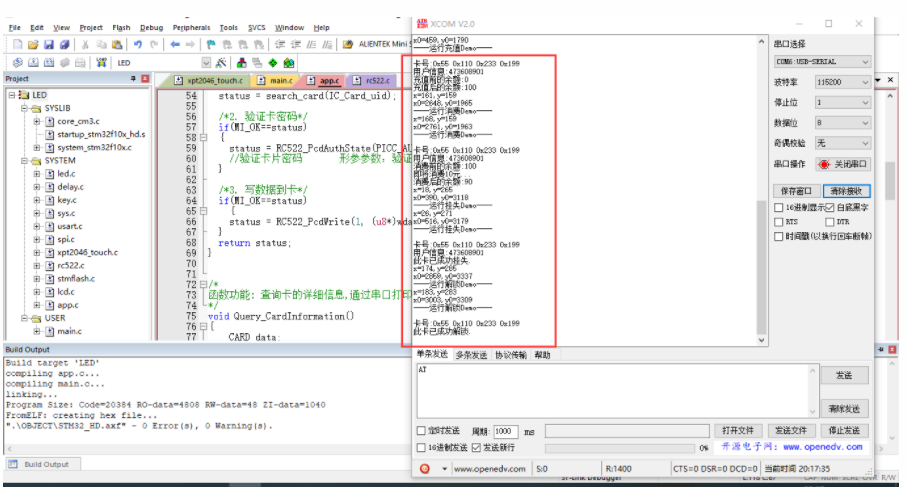The height and width of the screenshot is (487, 906).
Task: Click the Rebuild all target files icon
Action: click(x=49, y=62)
